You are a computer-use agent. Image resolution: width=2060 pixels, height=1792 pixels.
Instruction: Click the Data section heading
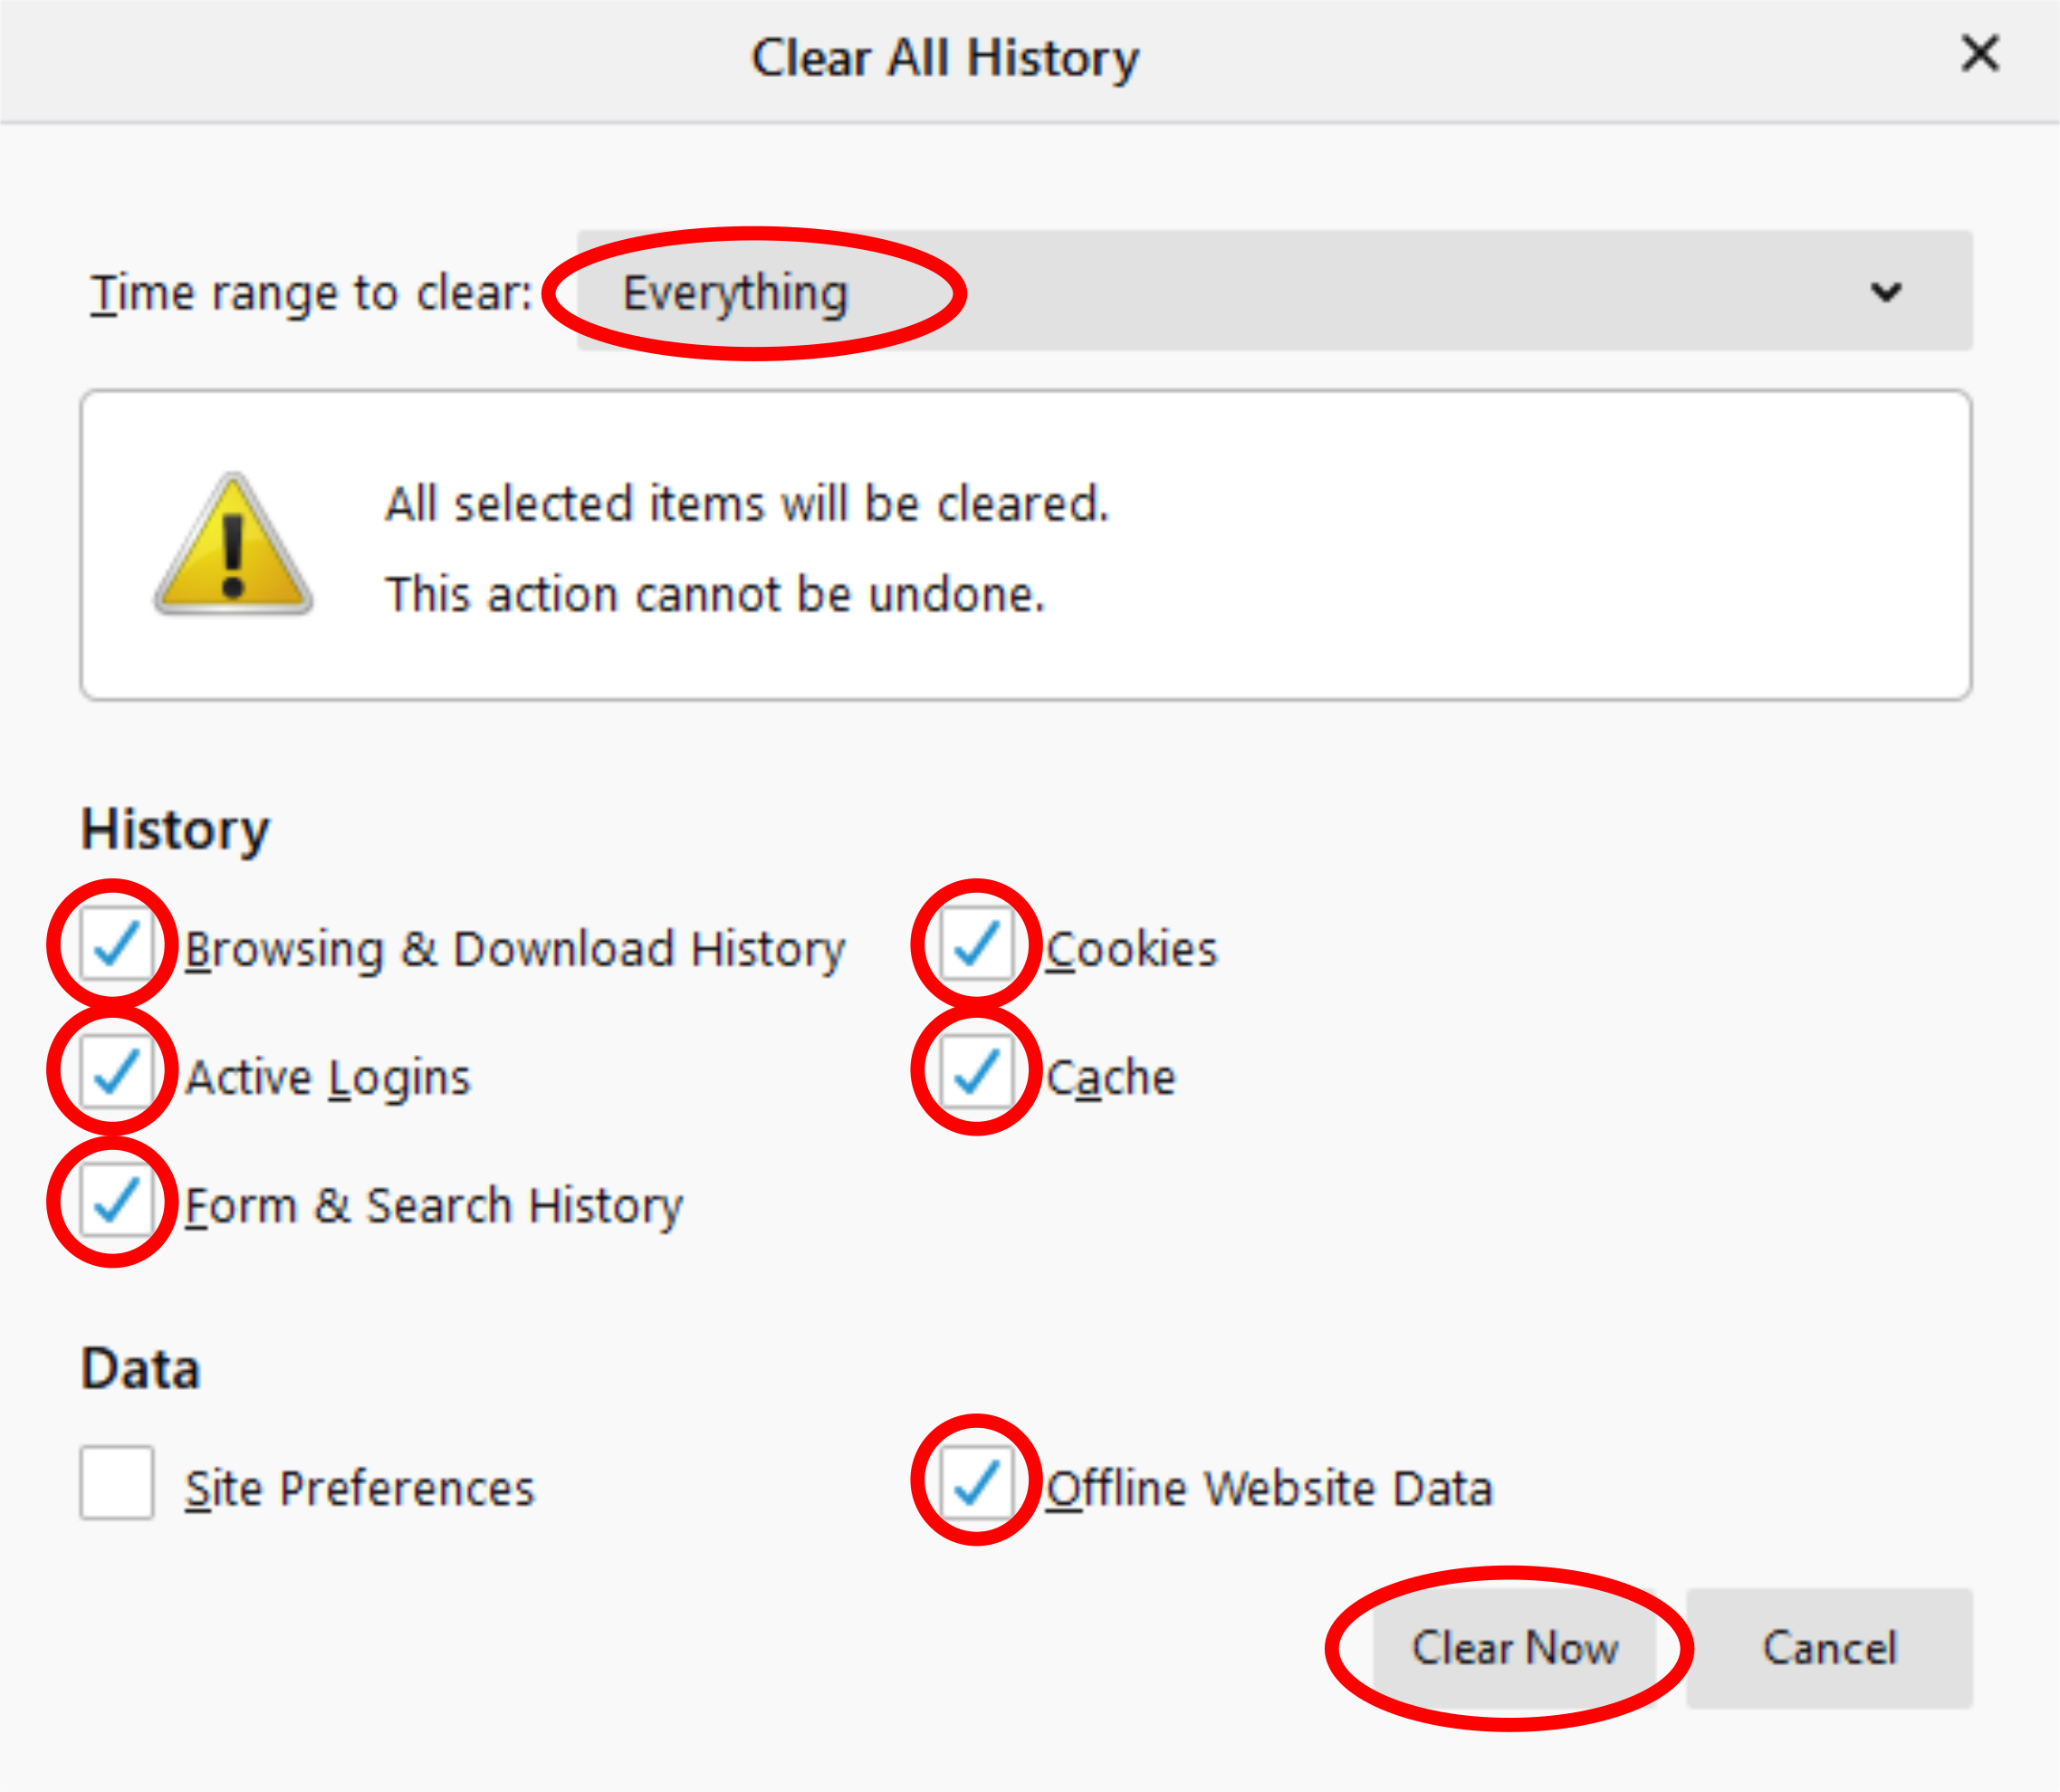[141, 1369]
